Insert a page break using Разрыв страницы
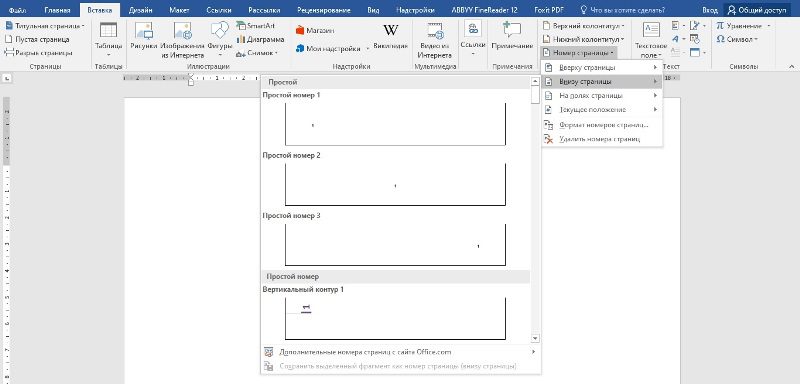Viewport: 800px width, 384px height. click(38, 53)
